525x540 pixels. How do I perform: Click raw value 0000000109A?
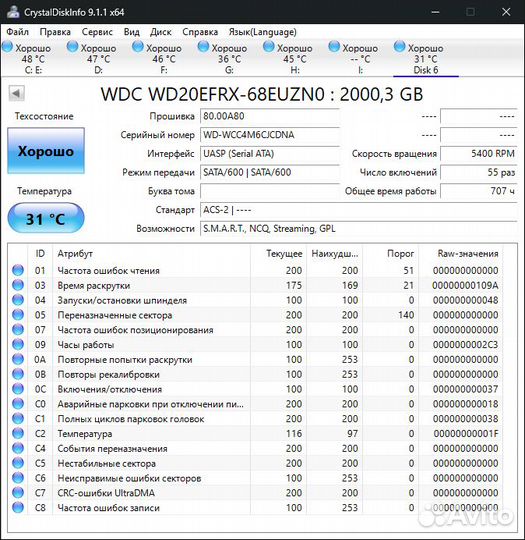465,285
